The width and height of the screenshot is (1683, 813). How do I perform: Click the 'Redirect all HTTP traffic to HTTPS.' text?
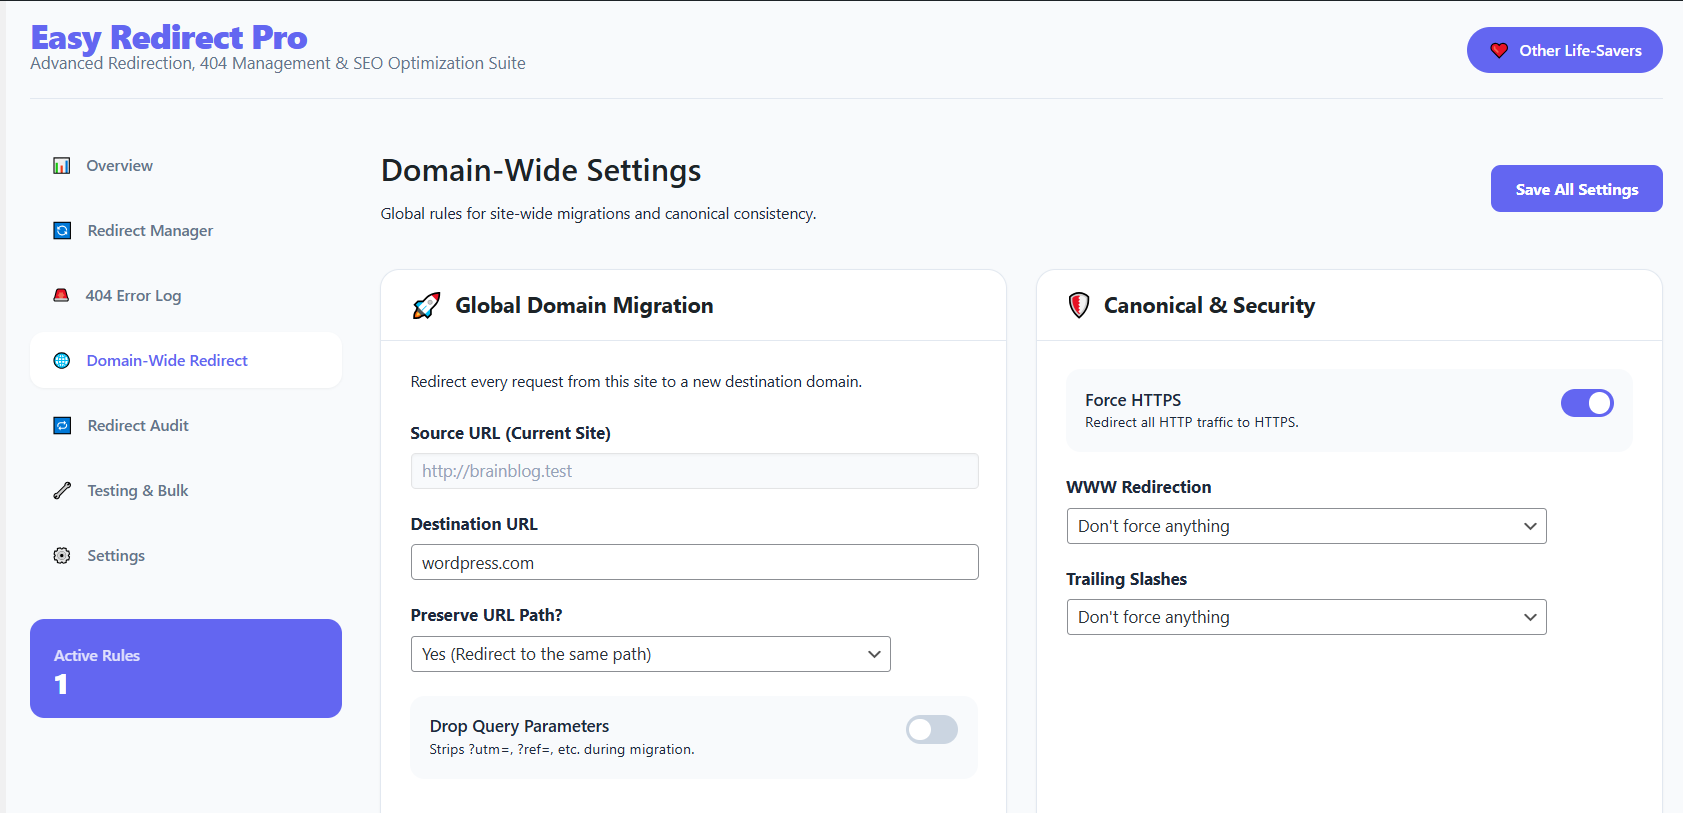[x=1192, y=423]
